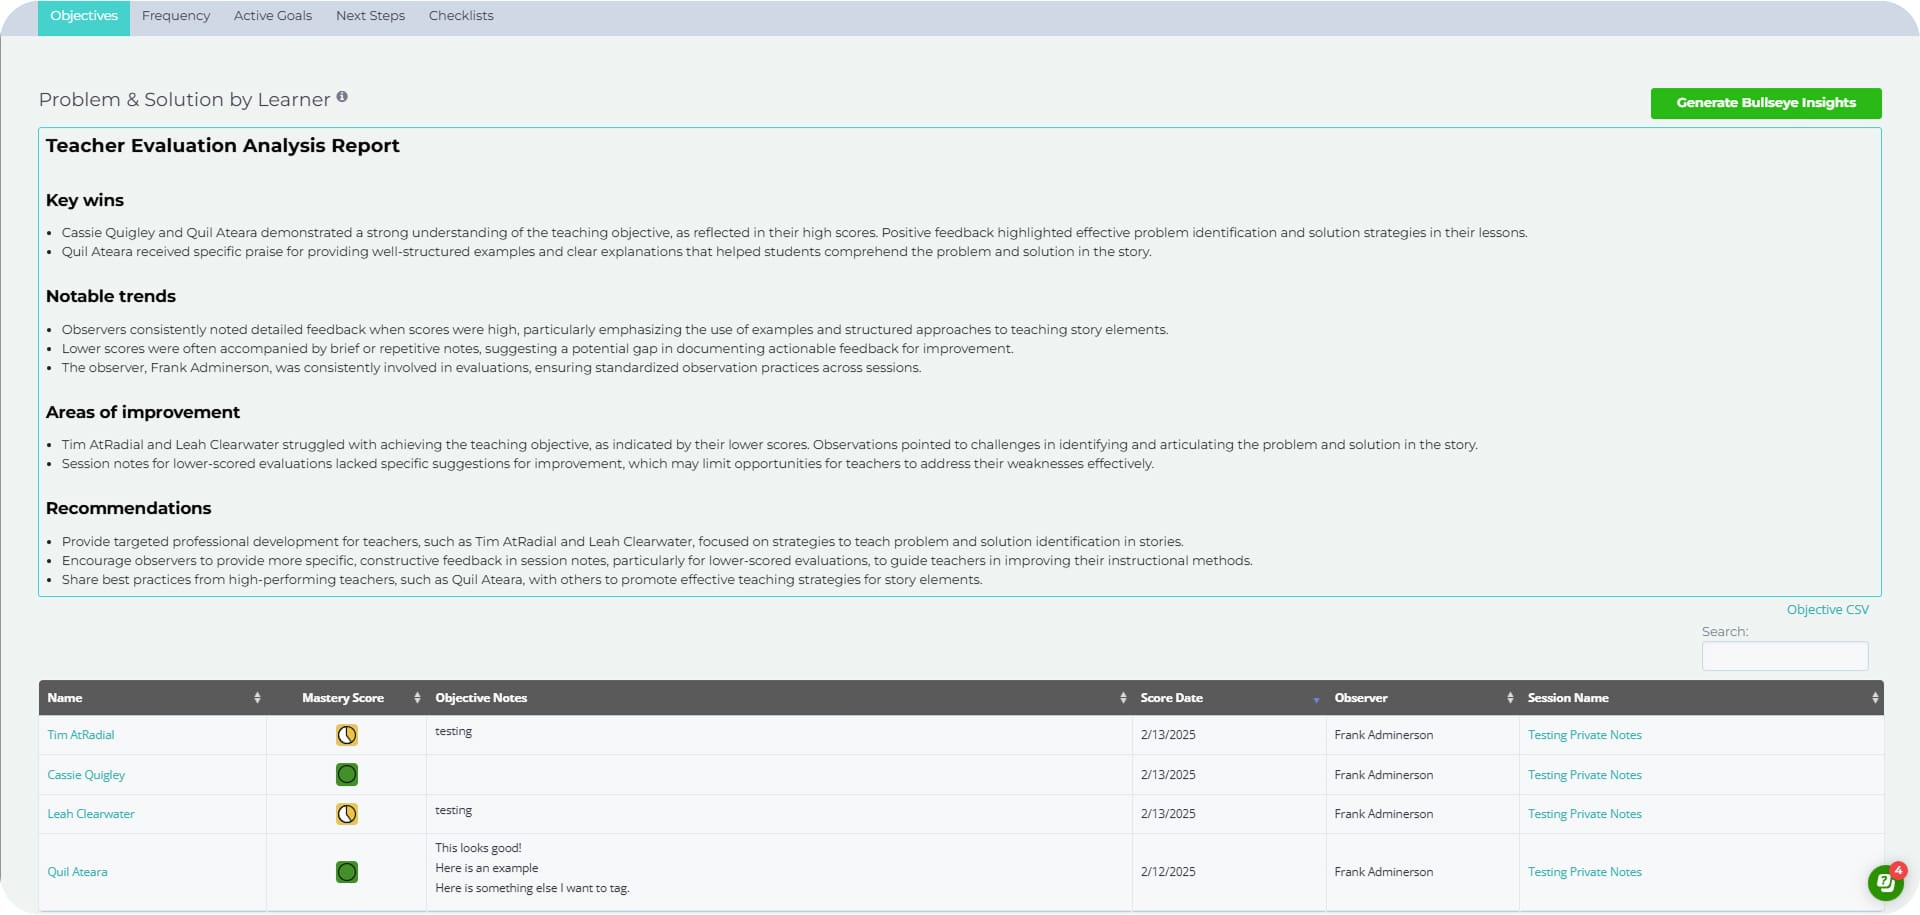
Task: Open the Checklists tab
Action: pos(461,16)
